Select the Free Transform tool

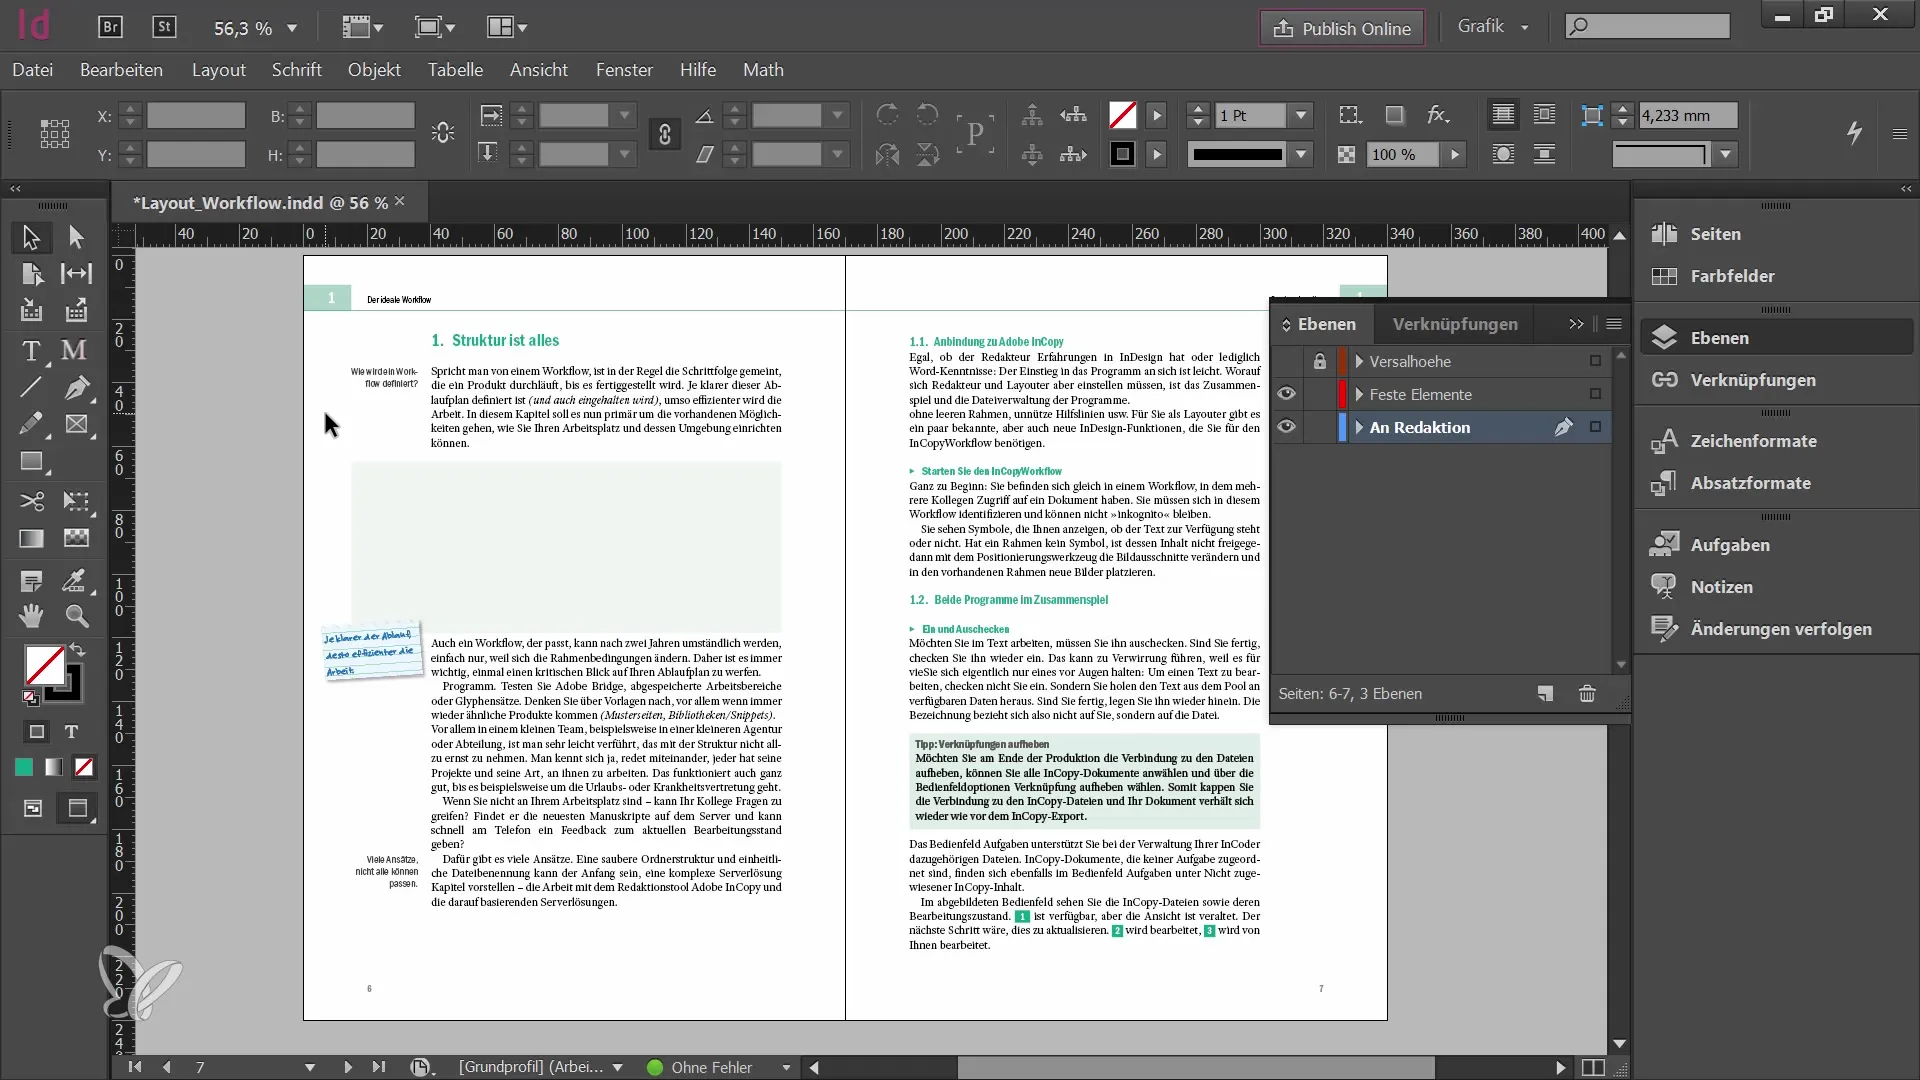point(74,500)
